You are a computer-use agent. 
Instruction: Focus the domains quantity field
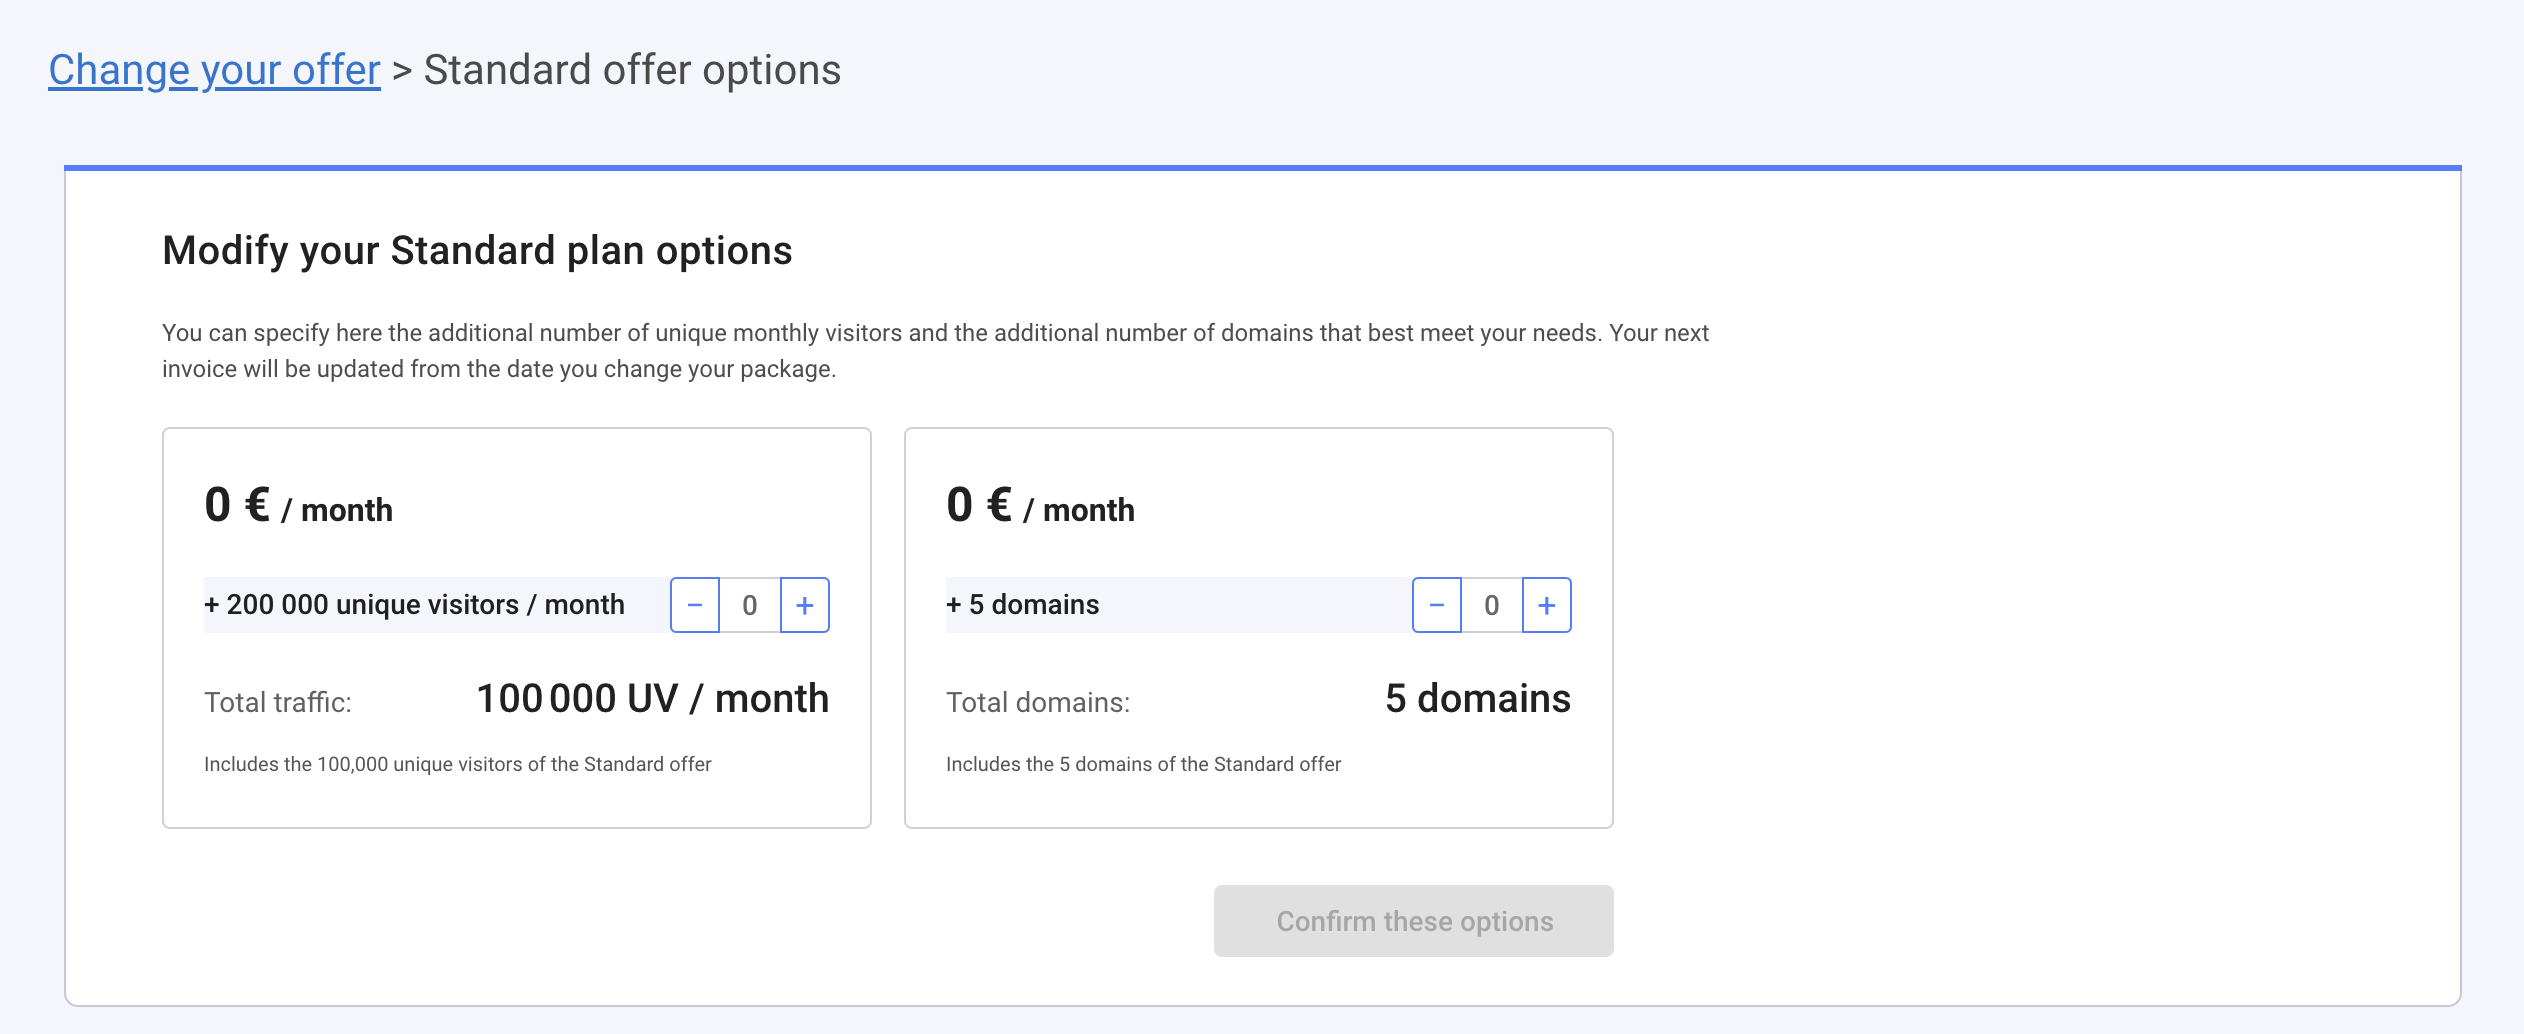click(1491, 605)
